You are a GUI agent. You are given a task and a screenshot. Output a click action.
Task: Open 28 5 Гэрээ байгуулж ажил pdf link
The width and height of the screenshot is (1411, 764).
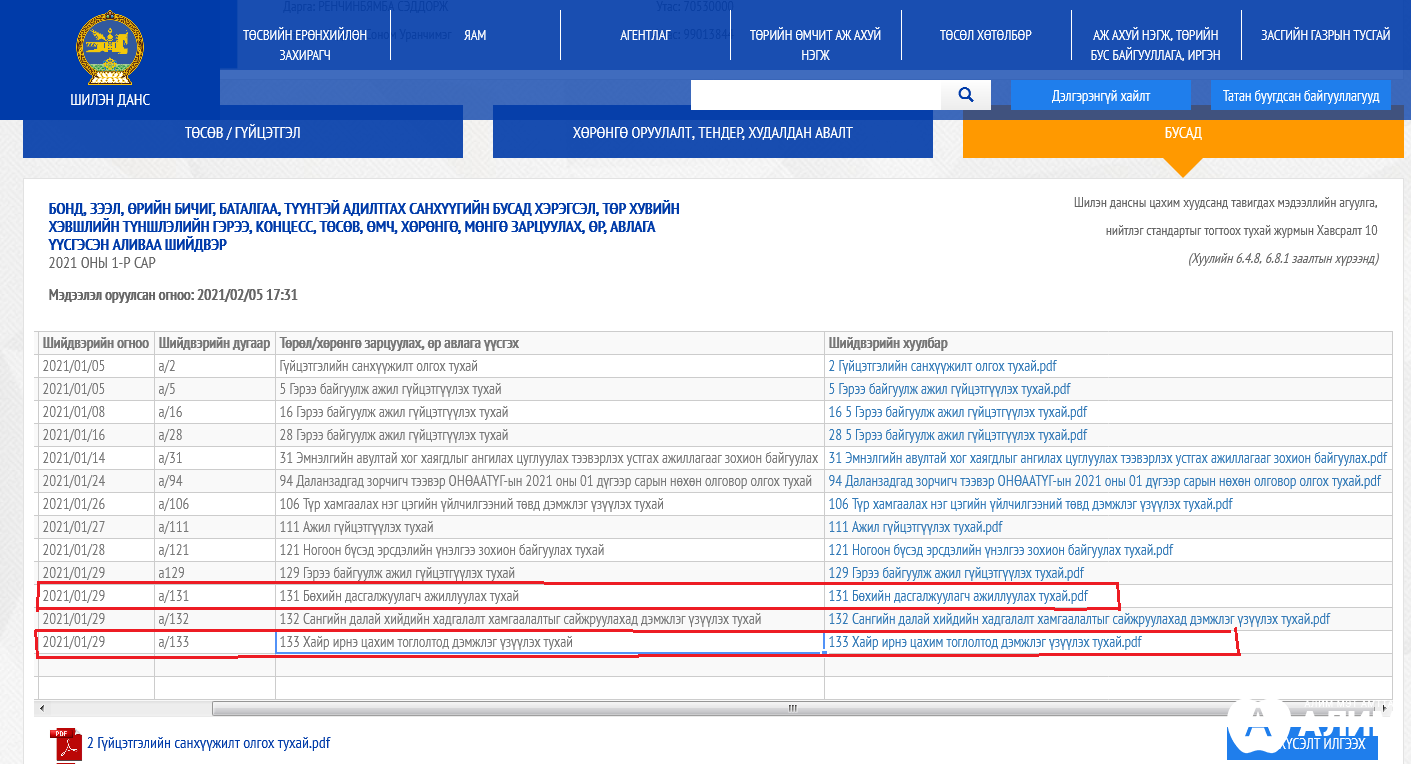pos(957,435)
